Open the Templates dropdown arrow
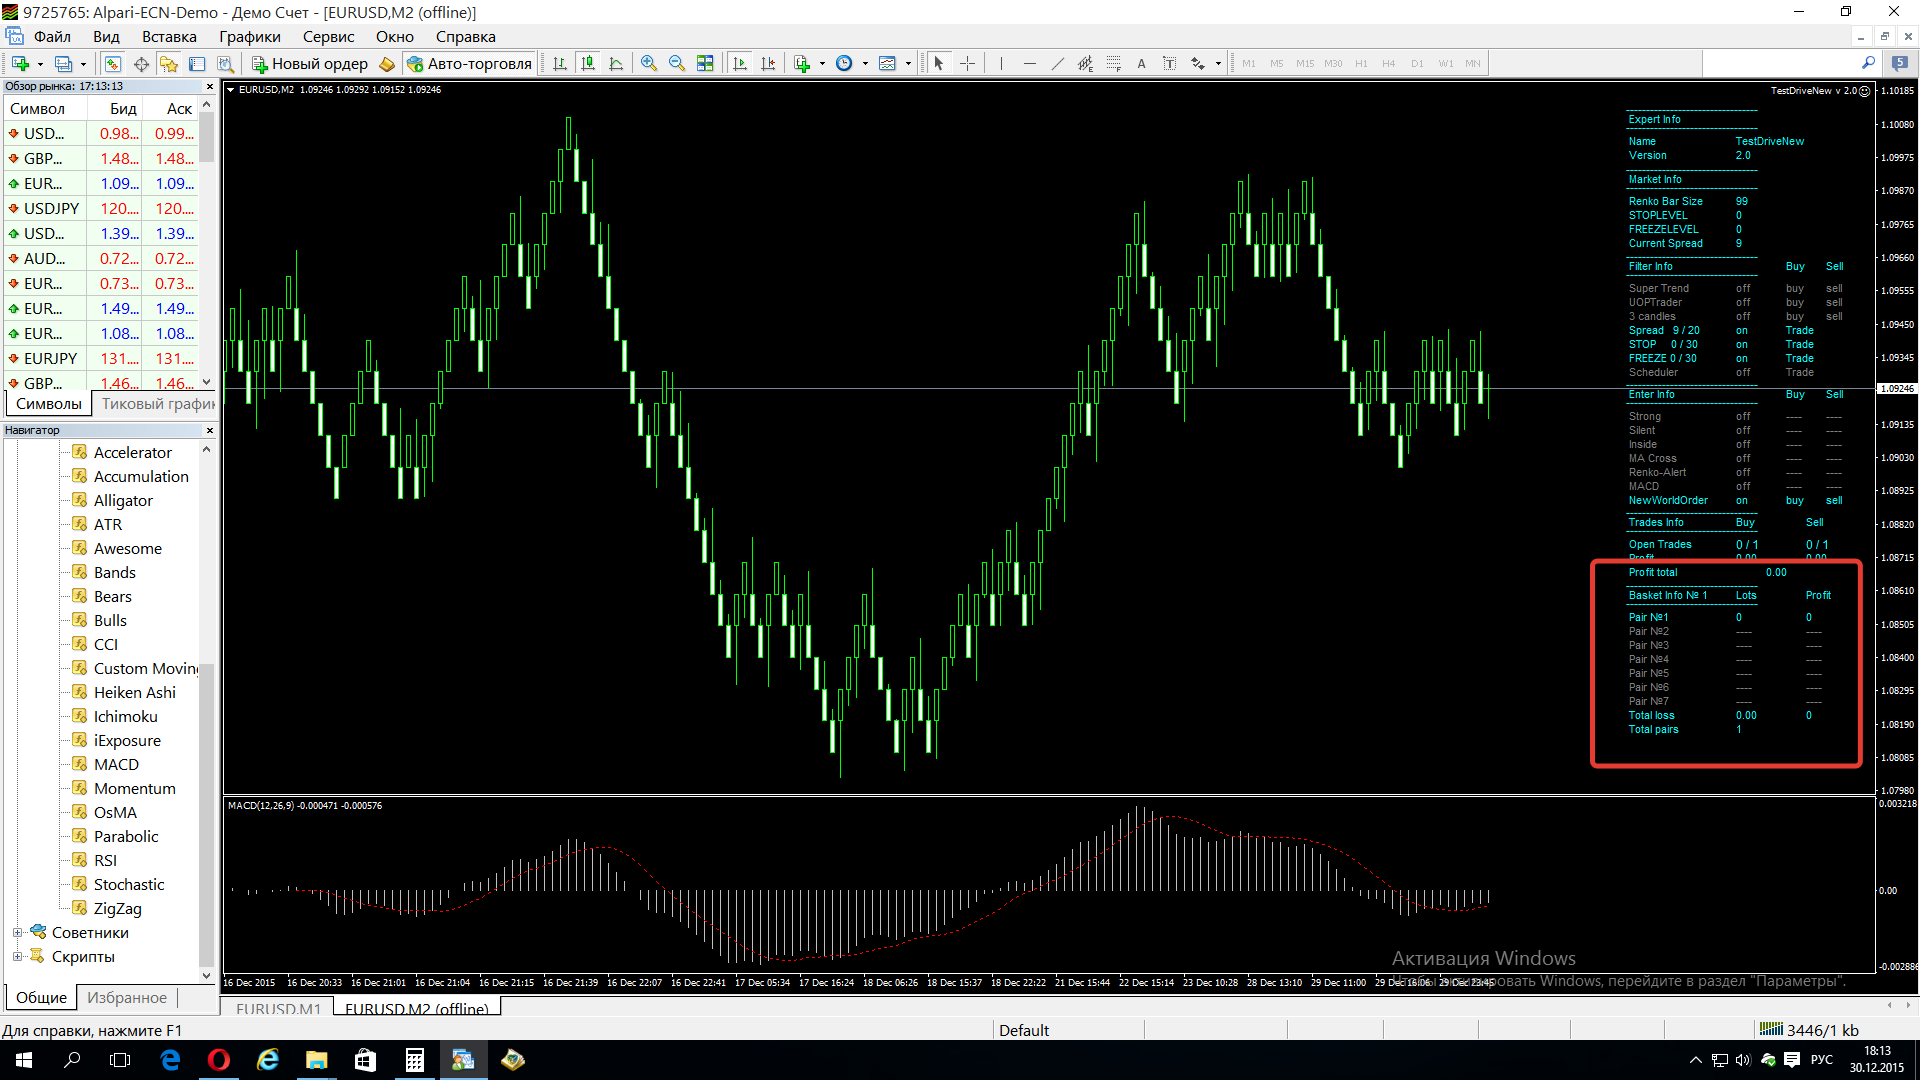1920x1080 pixels. click(x=908, y=64)
